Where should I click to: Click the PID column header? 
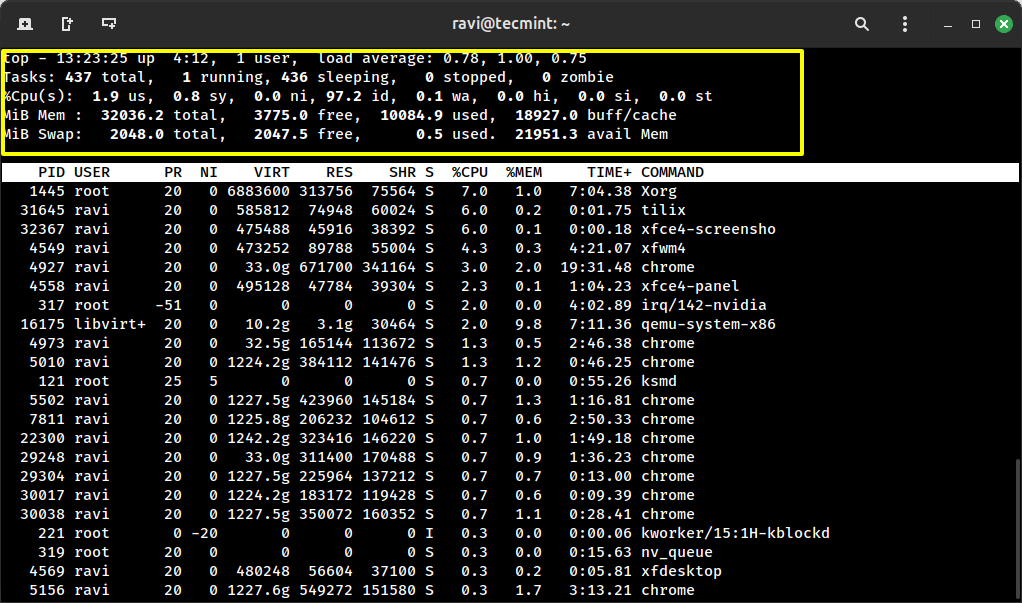click(51, 172)
